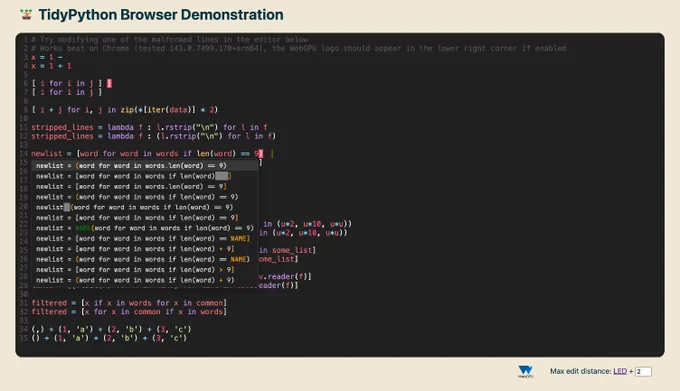Click line 31 'filtered = [x if x in words'
The width and height of the screenshot is (680, 391).
pos(129,303)
